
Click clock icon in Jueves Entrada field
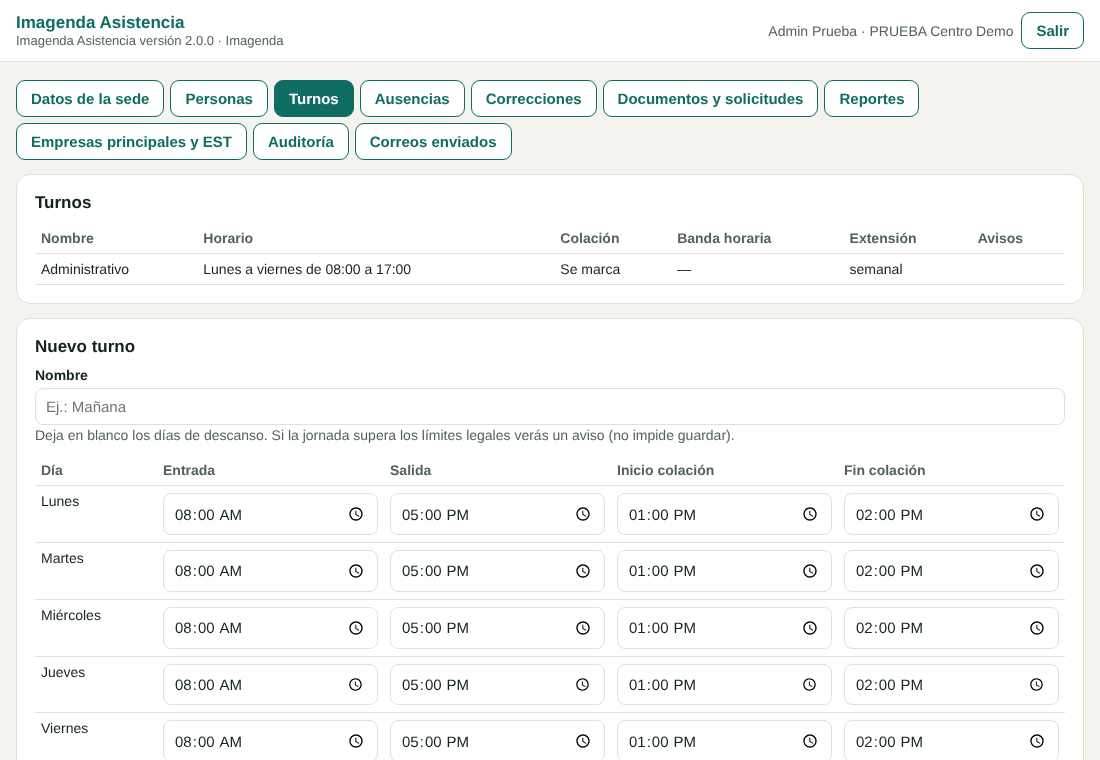(356, 685)
